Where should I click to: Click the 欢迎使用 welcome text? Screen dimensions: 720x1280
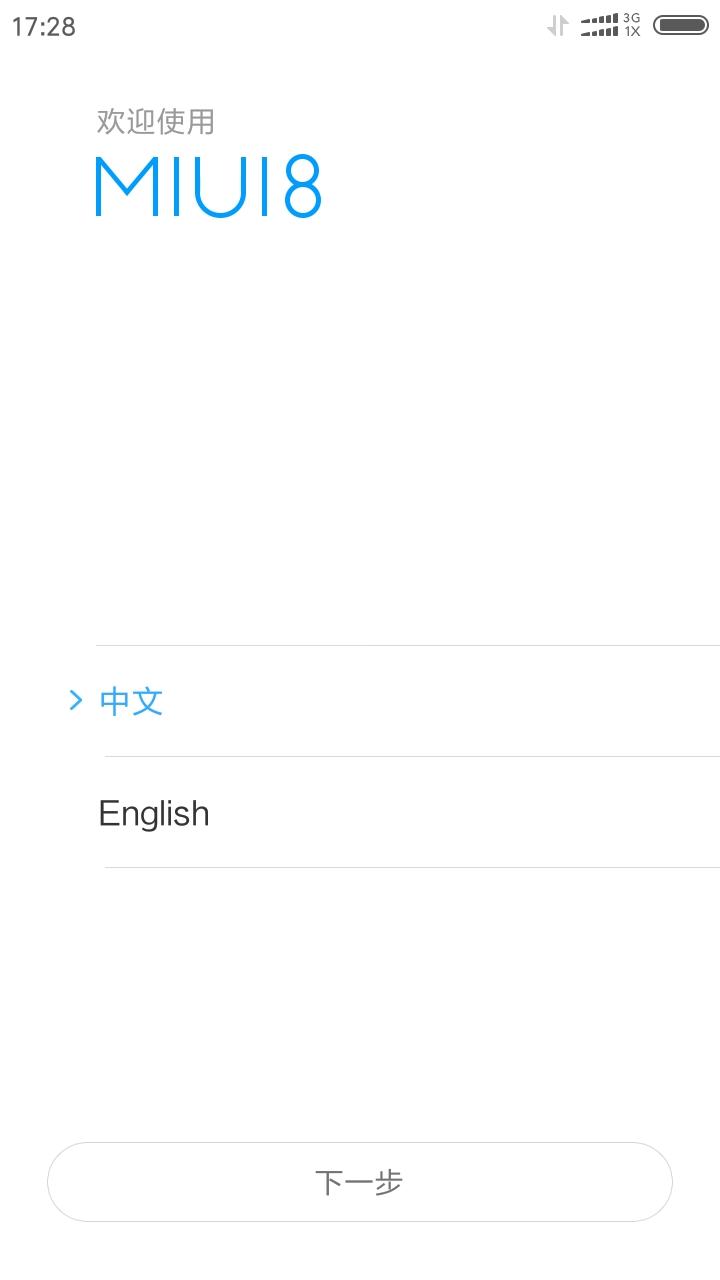(156, 121)
